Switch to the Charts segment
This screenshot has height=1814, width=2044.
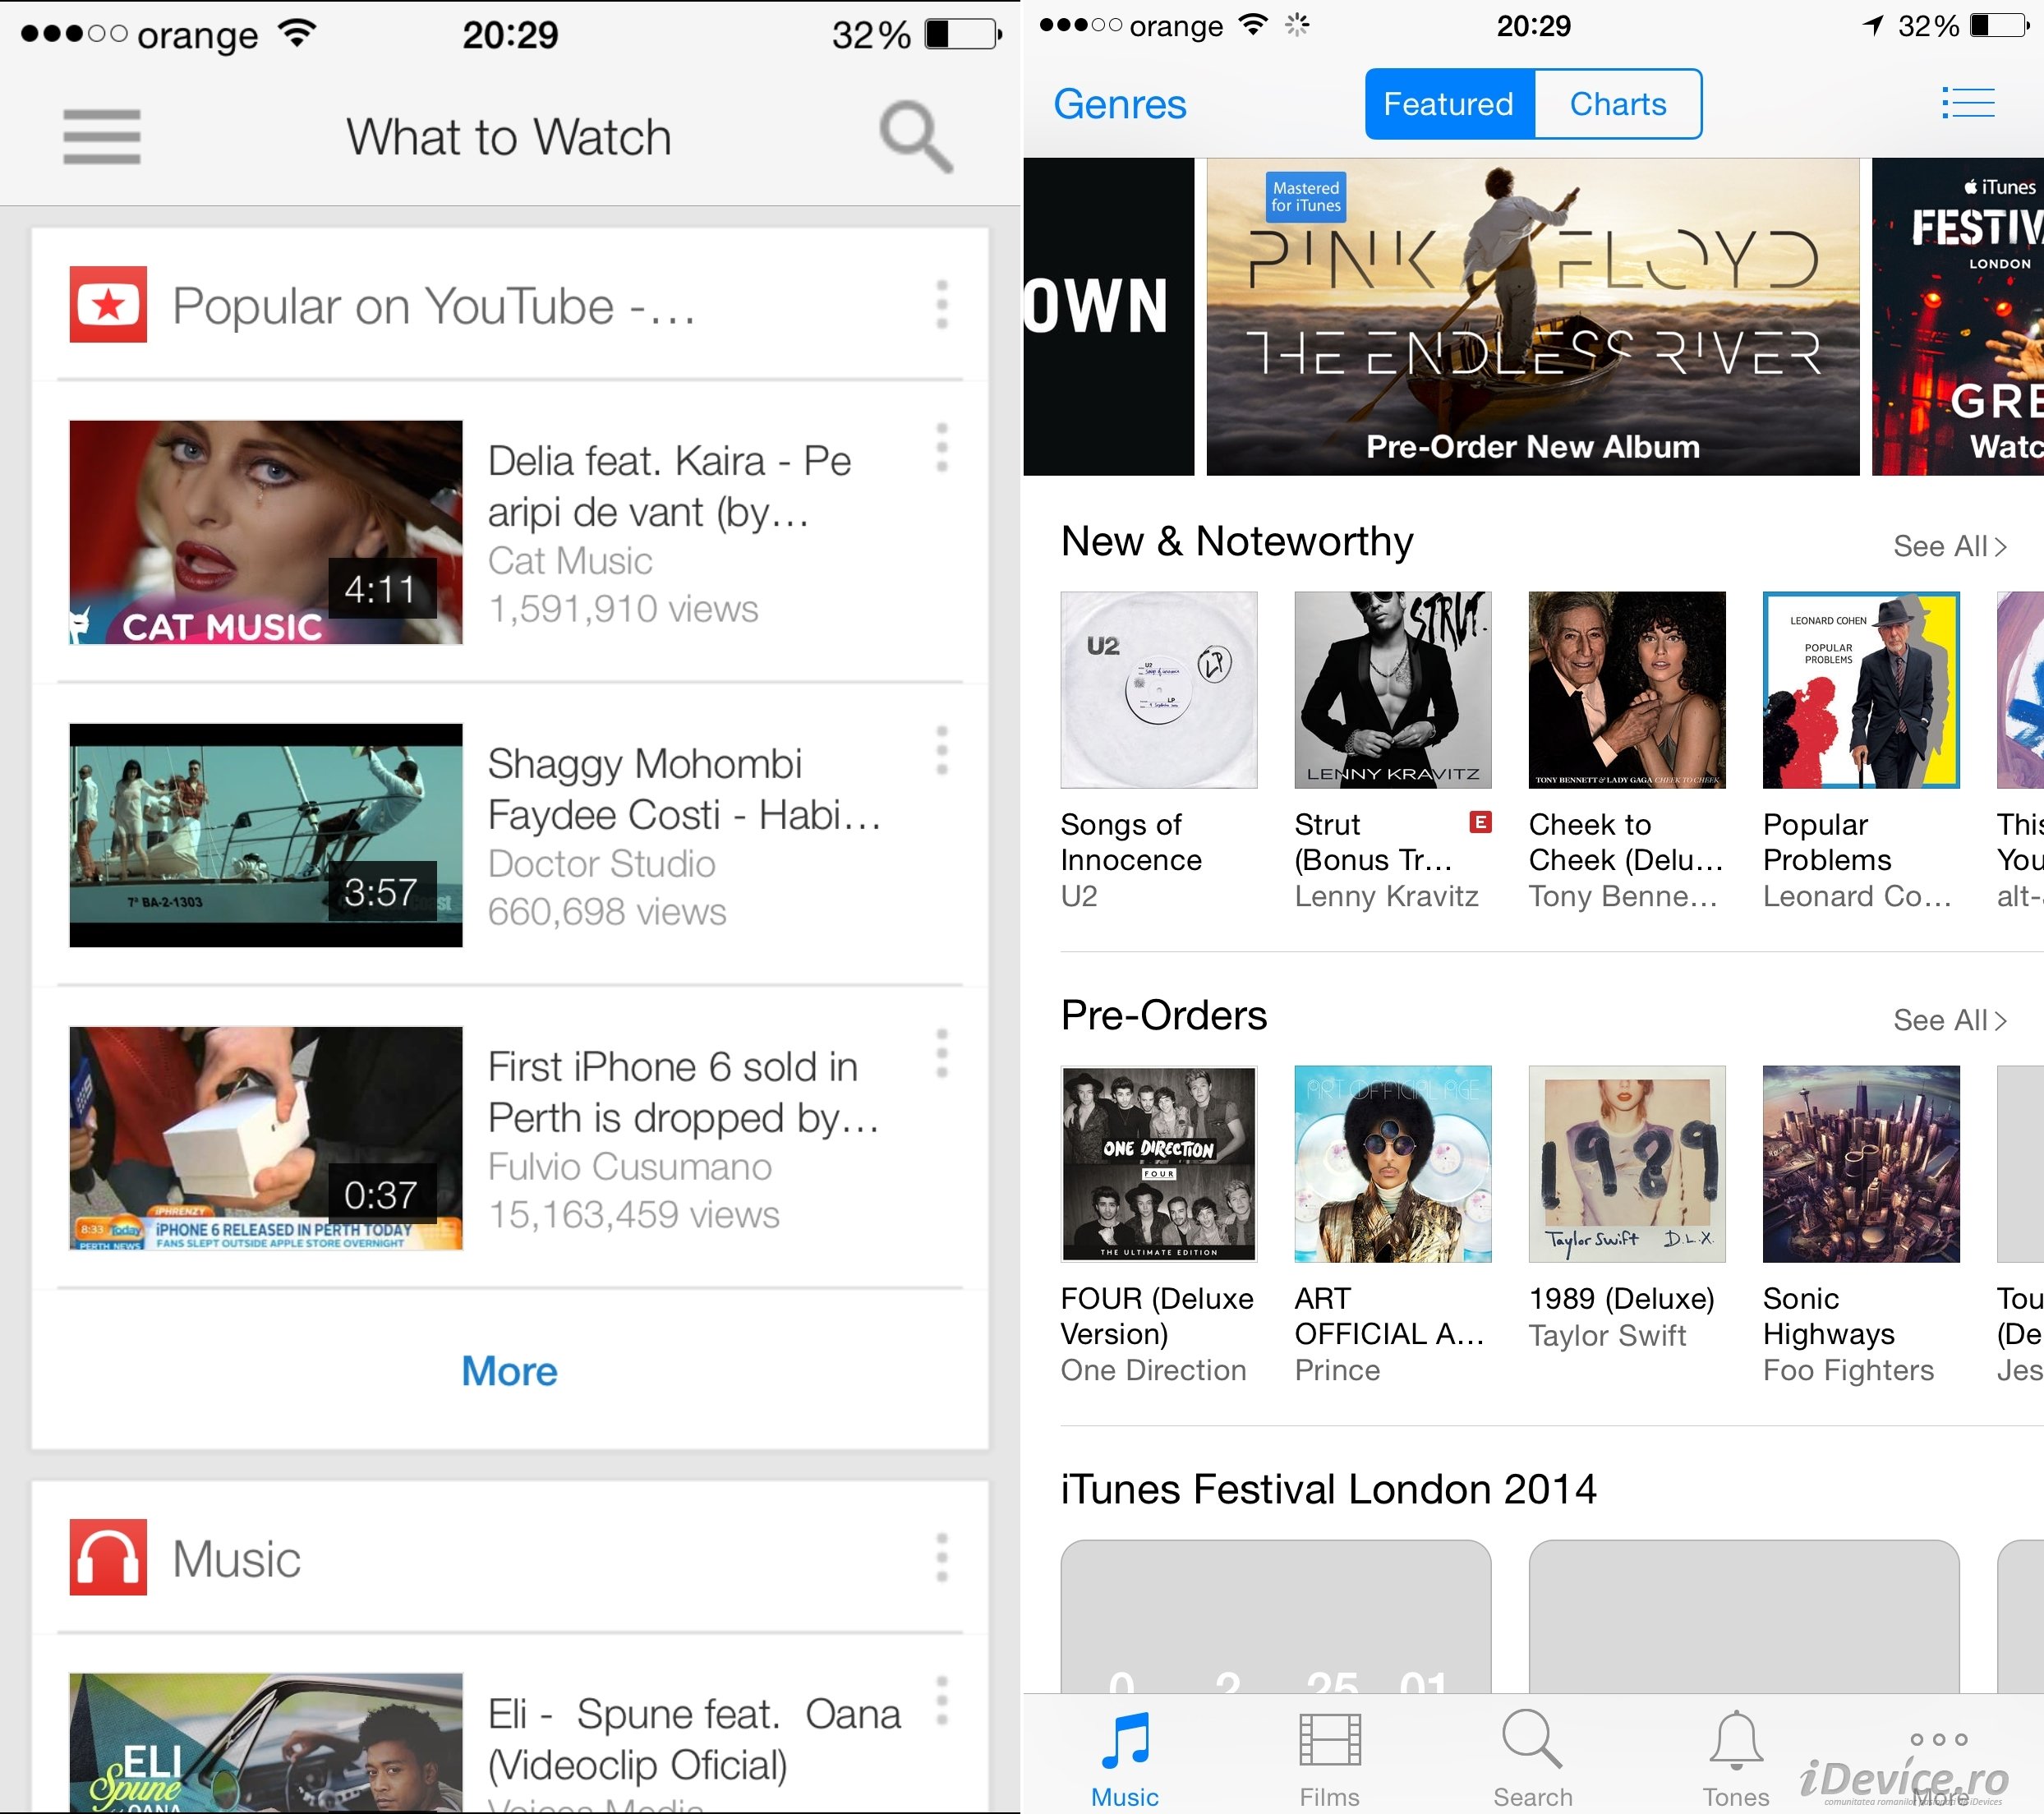1618,104
